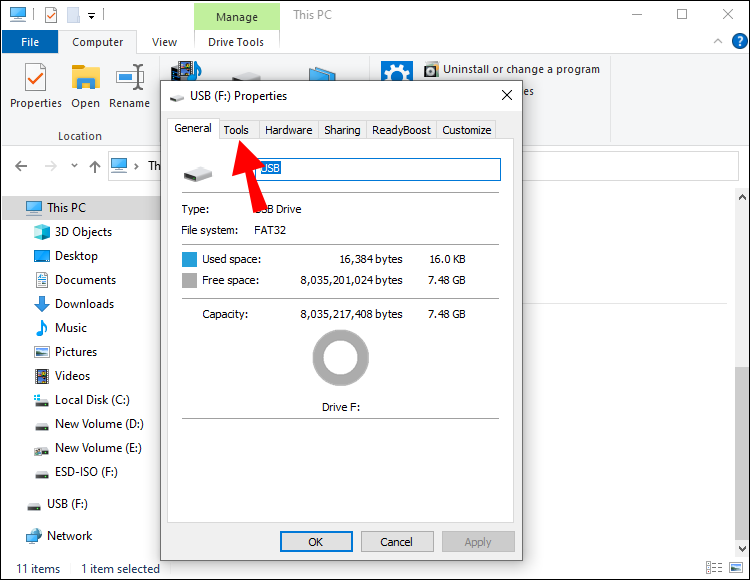Screen dimensions: 750x580
Task: Click the Capacity 7.48 GB value
Action: [446, 314]
